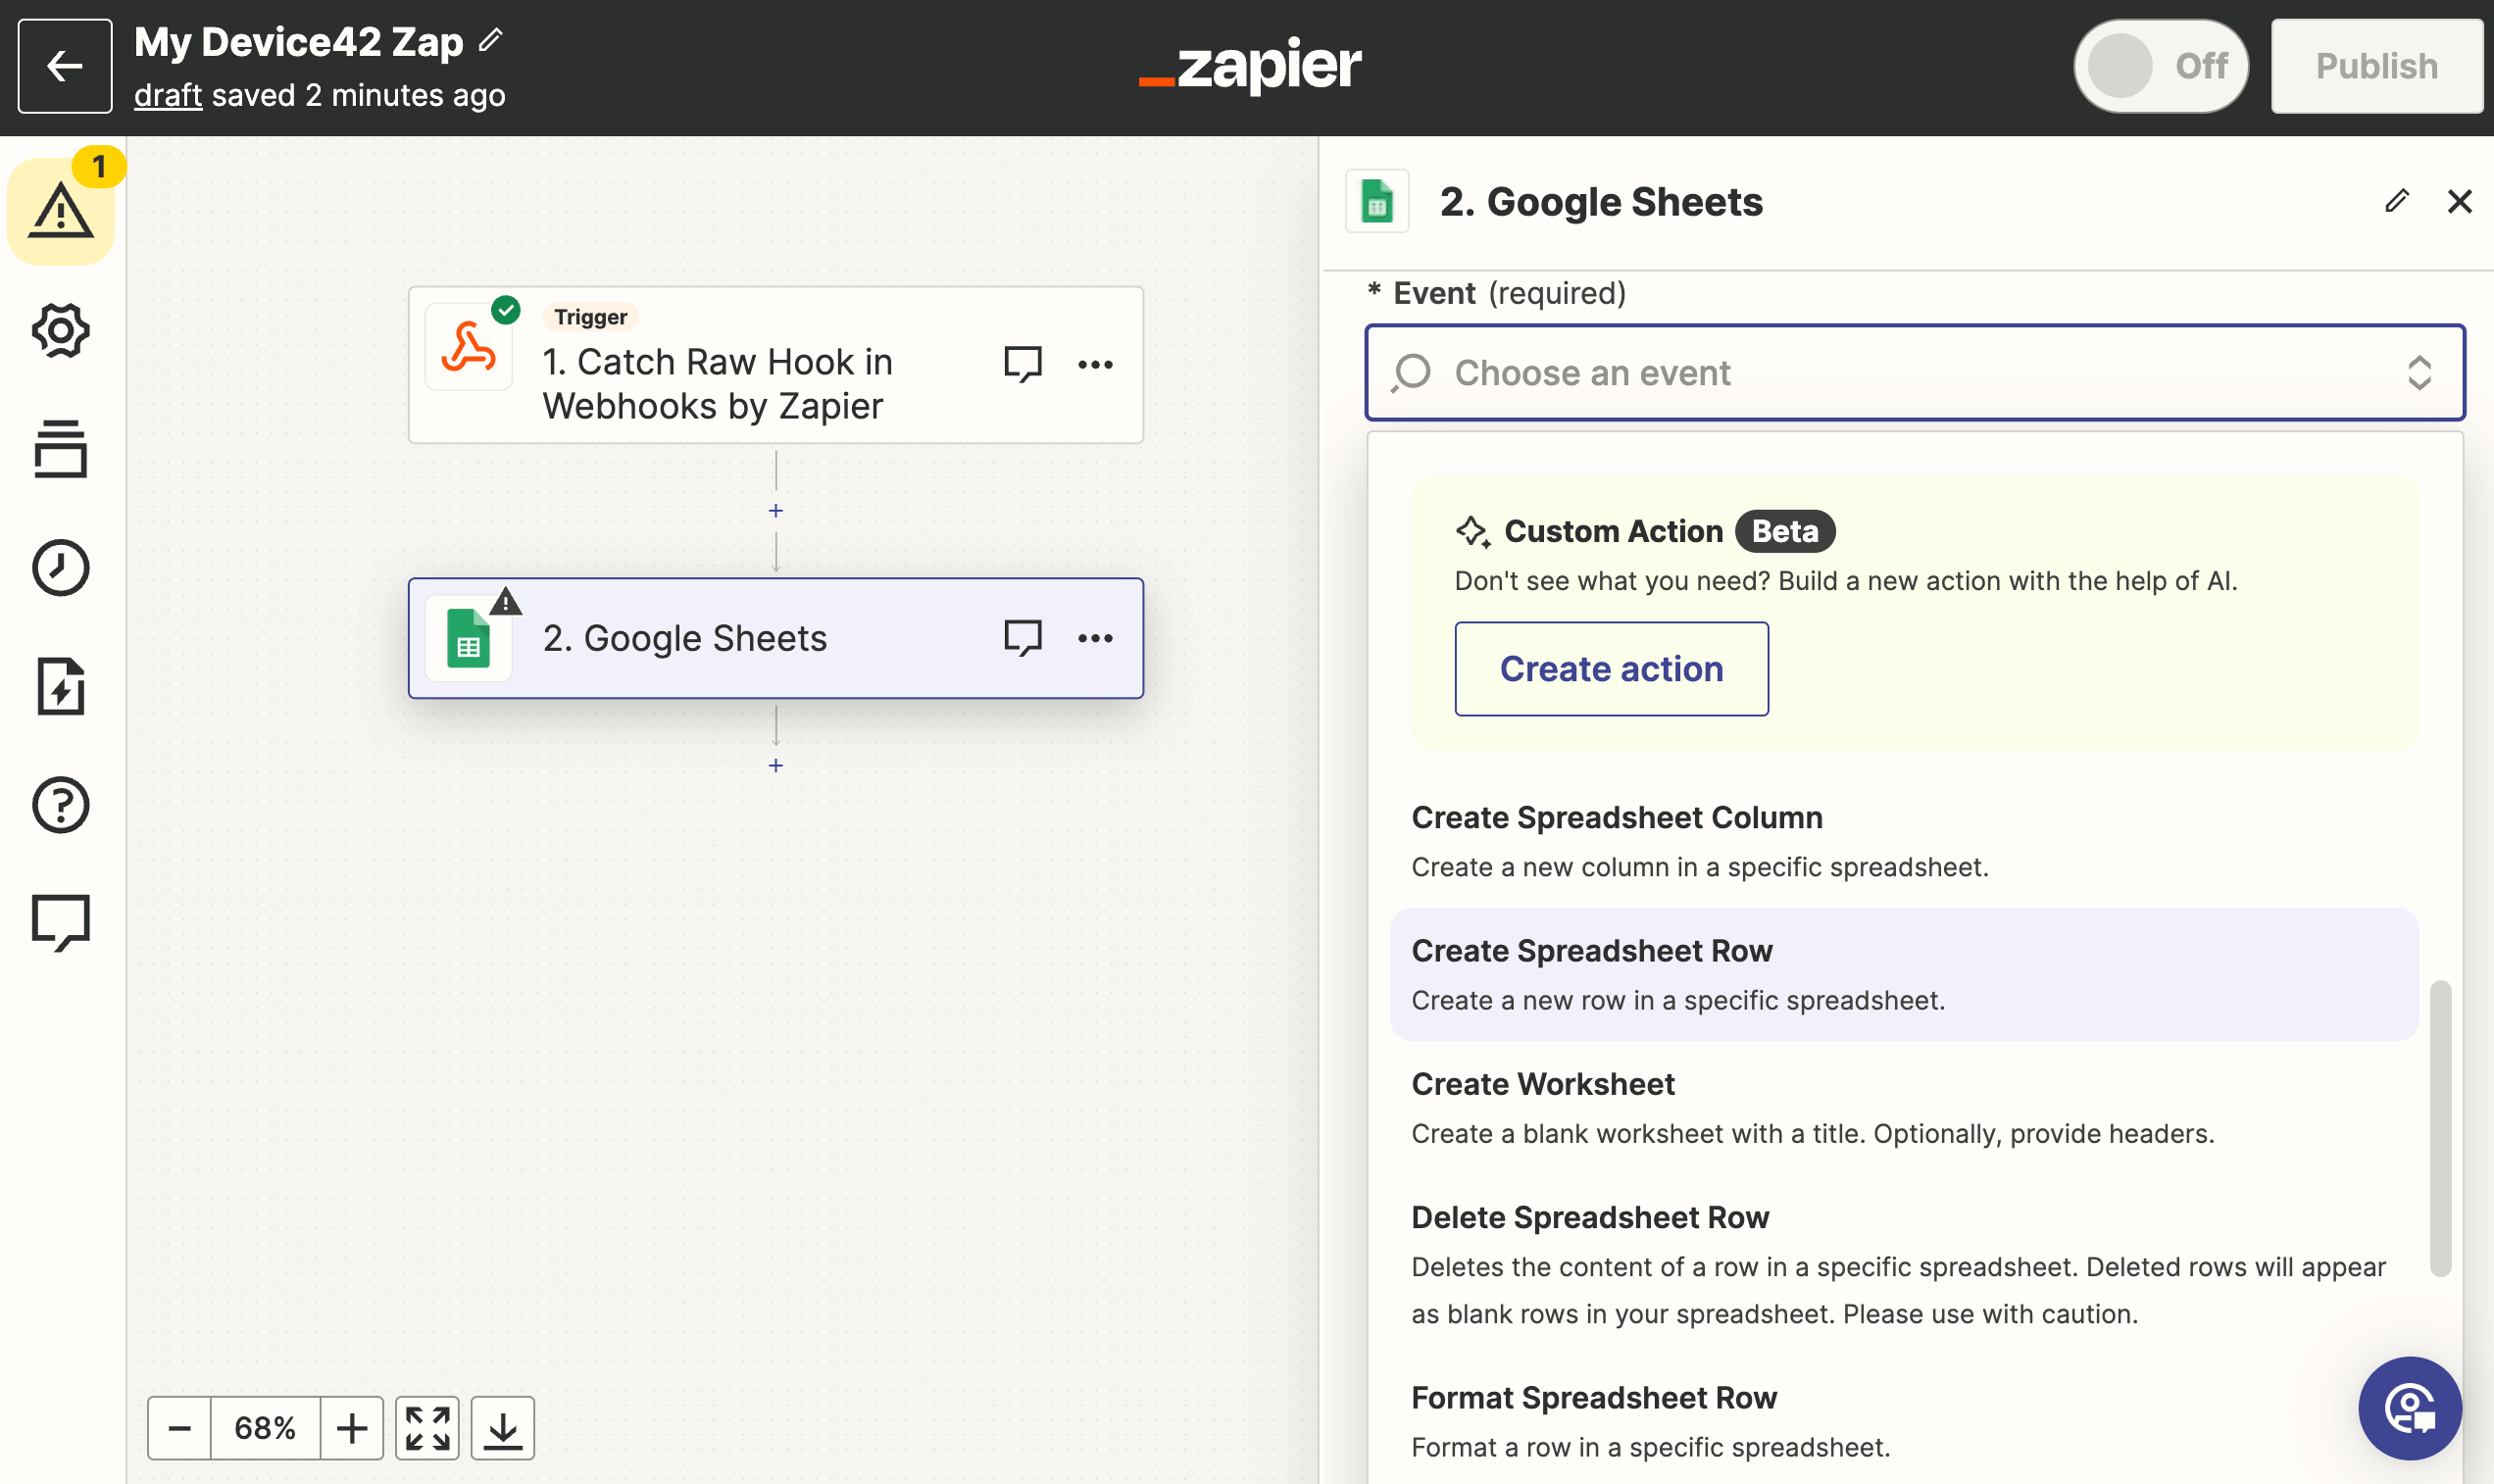Open more options on Webhooks trigger step

coord(1095,365)
